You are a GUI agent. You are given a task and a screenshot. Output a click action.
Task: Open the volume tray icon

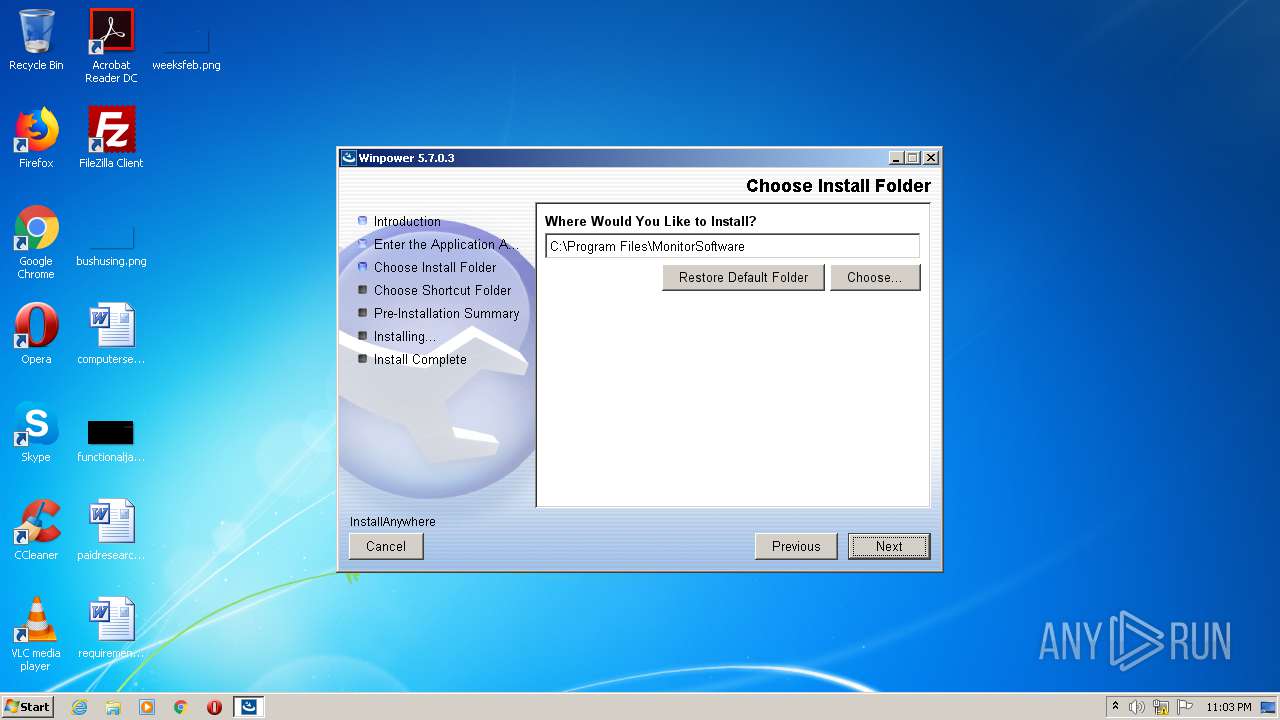pos(1137,707)
